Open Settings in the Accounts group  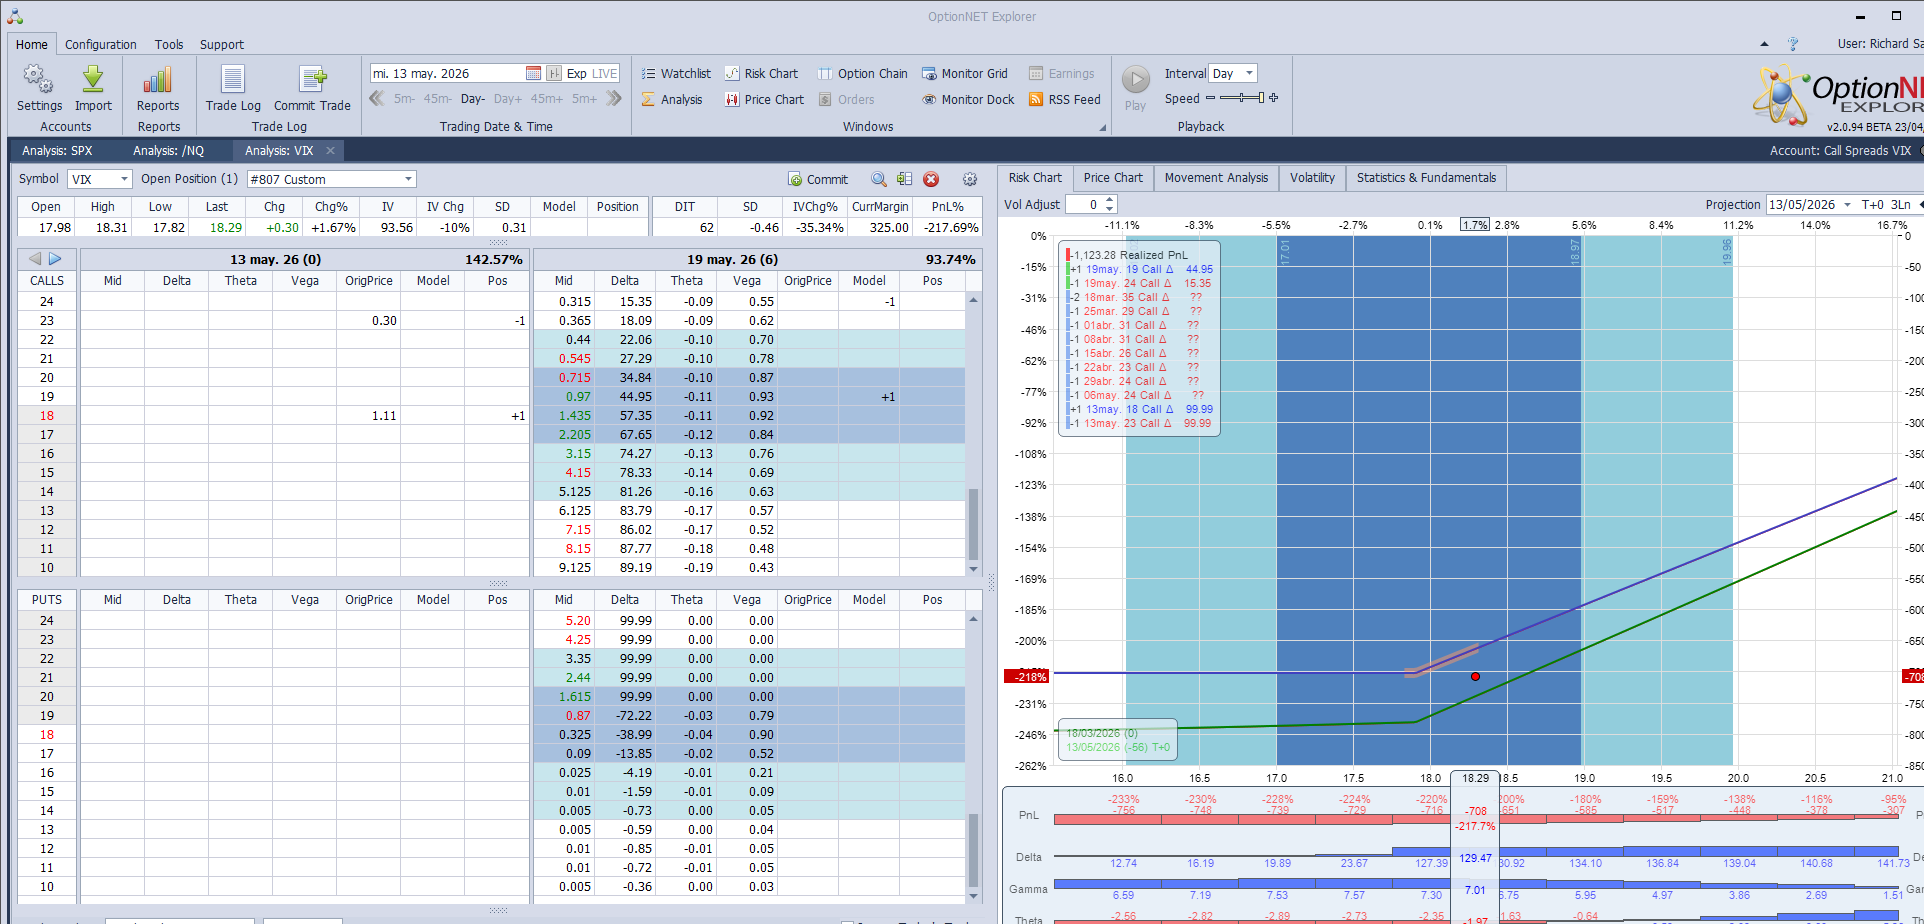(39, 88)
